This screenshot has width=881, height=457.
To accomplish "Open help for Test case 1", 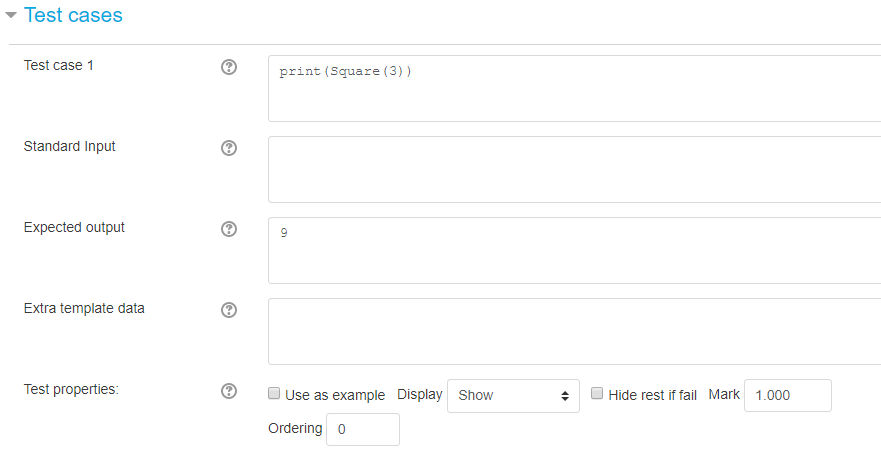I will coord(229,67).
